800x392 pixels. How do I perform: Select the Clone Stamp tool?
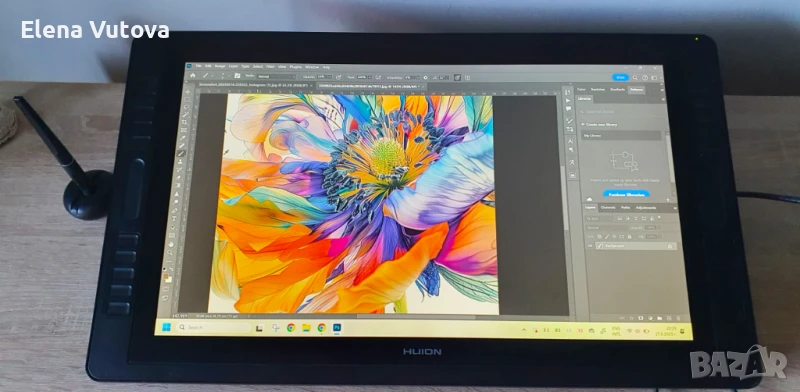point(180,162)
